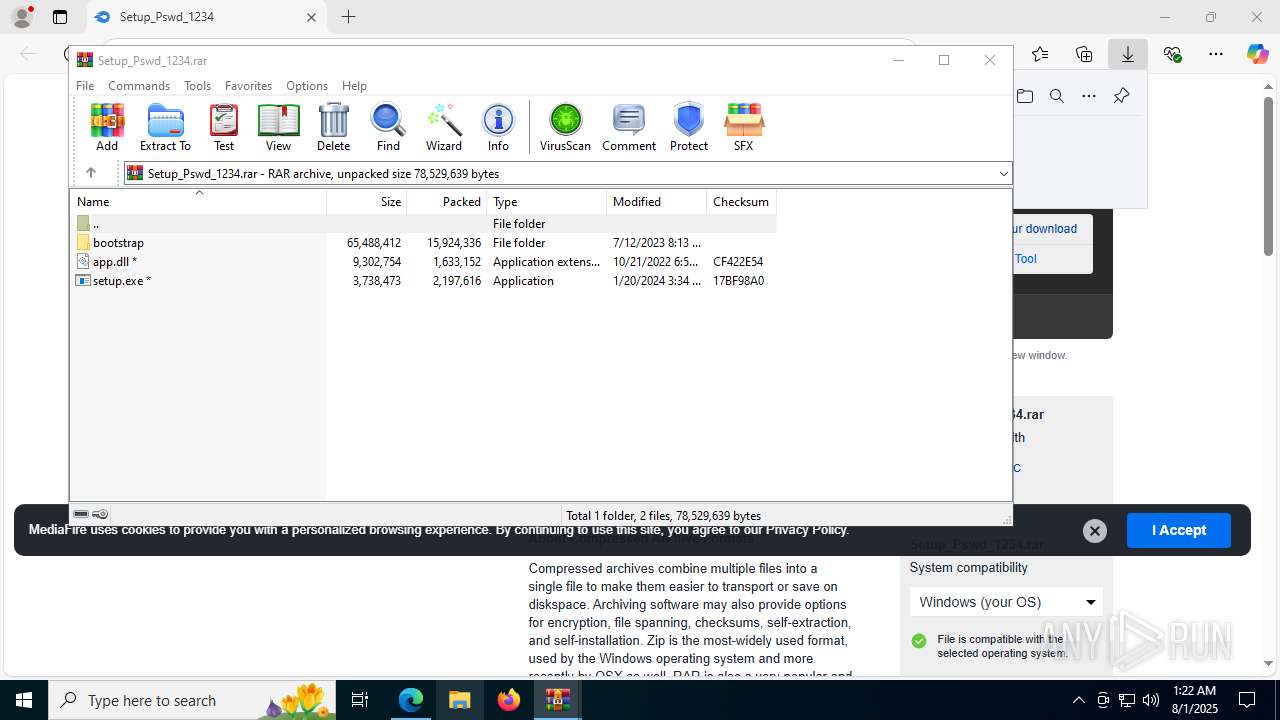Open the Find magnifier tool
Image resolution: width=1280 pixels, height=720 pixels.
(x=388, y=127)
